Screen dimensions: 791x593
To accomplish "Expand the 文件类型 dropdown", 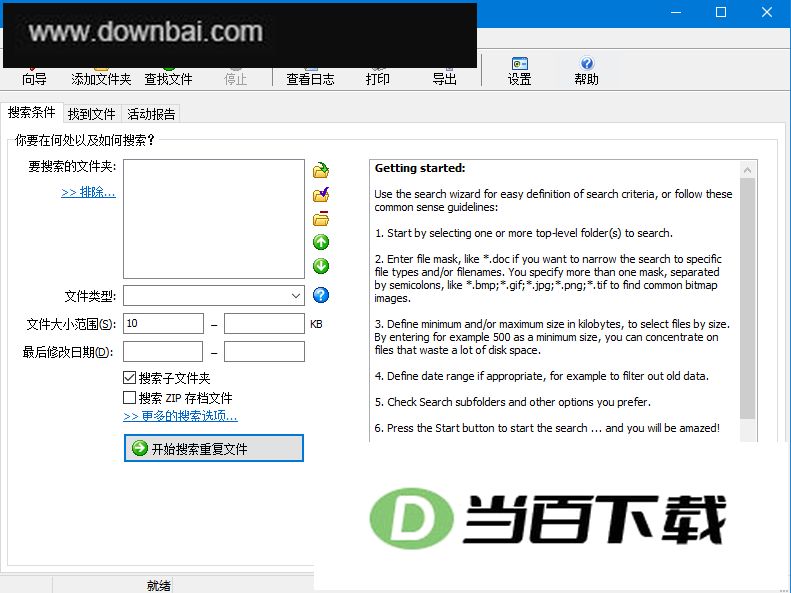I will tap(296, 295).
